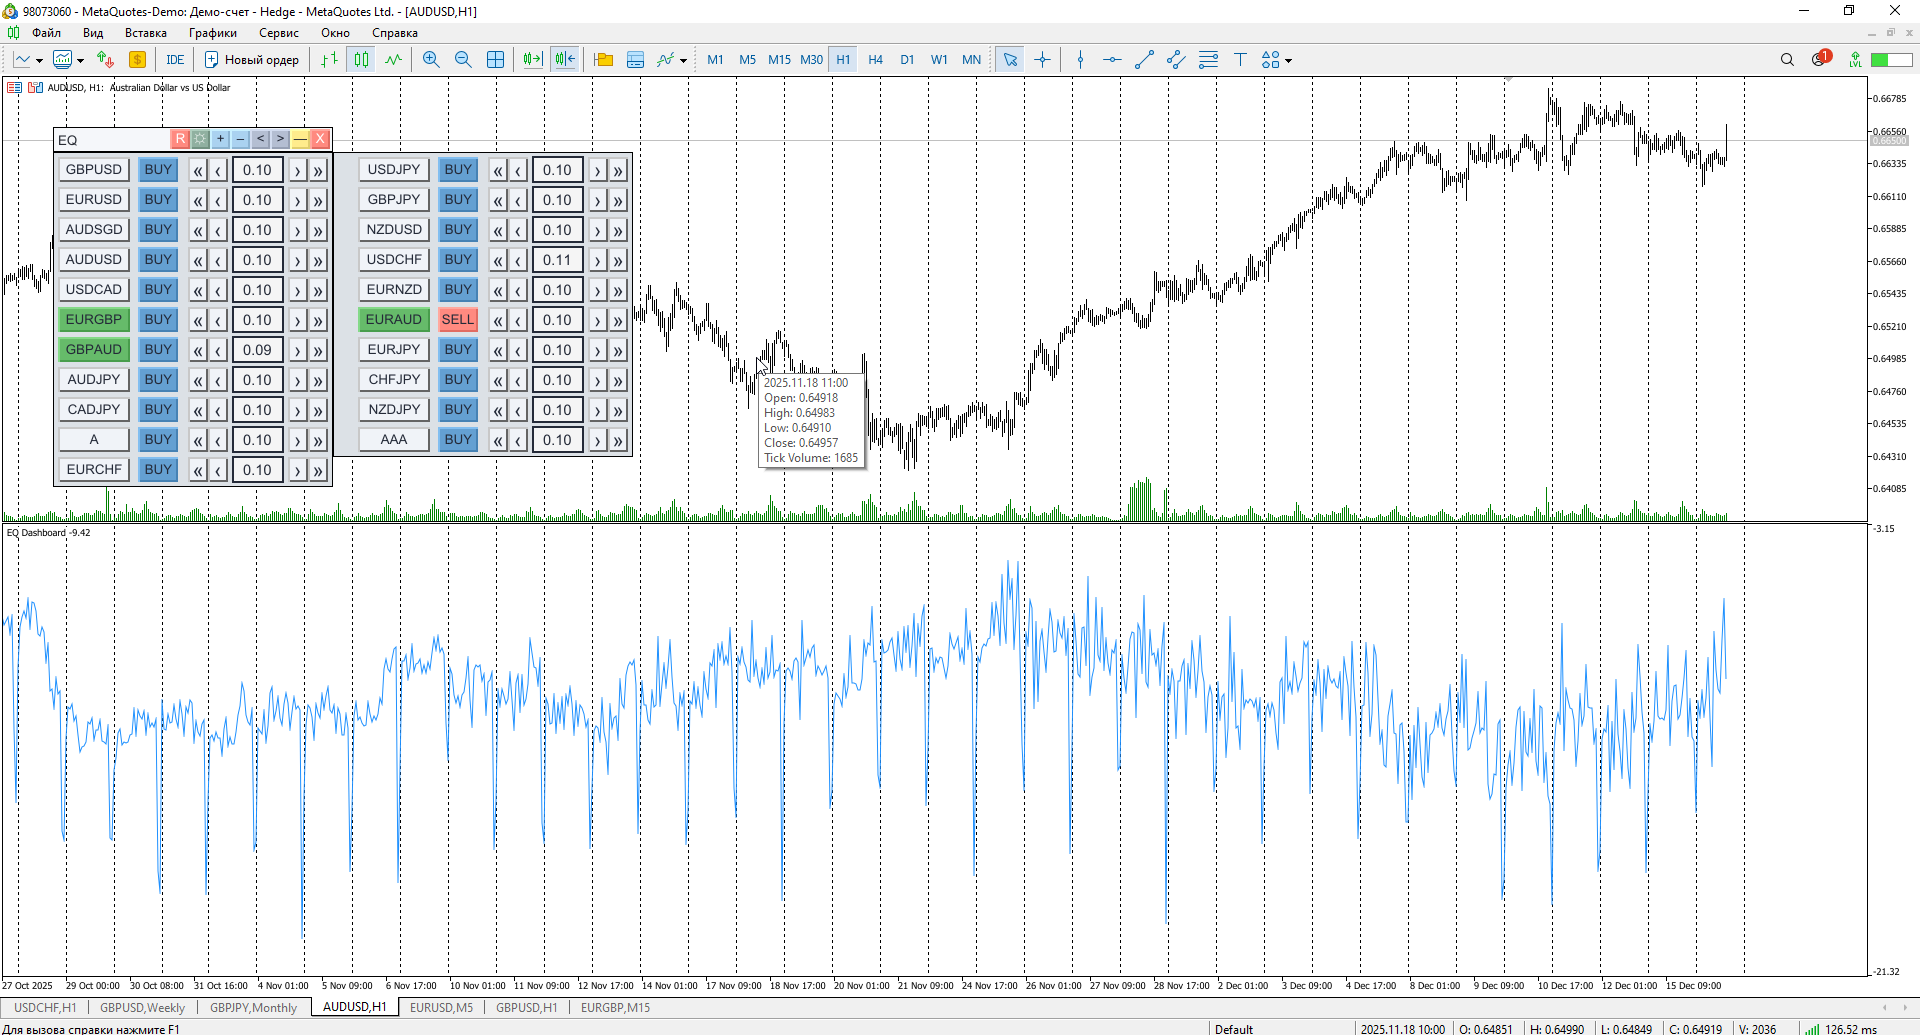The width and height of the screenshot is (1920, 1035).
Task: Toggle chart auto scroll to latest bar
Action: click(x=532, y=60)
